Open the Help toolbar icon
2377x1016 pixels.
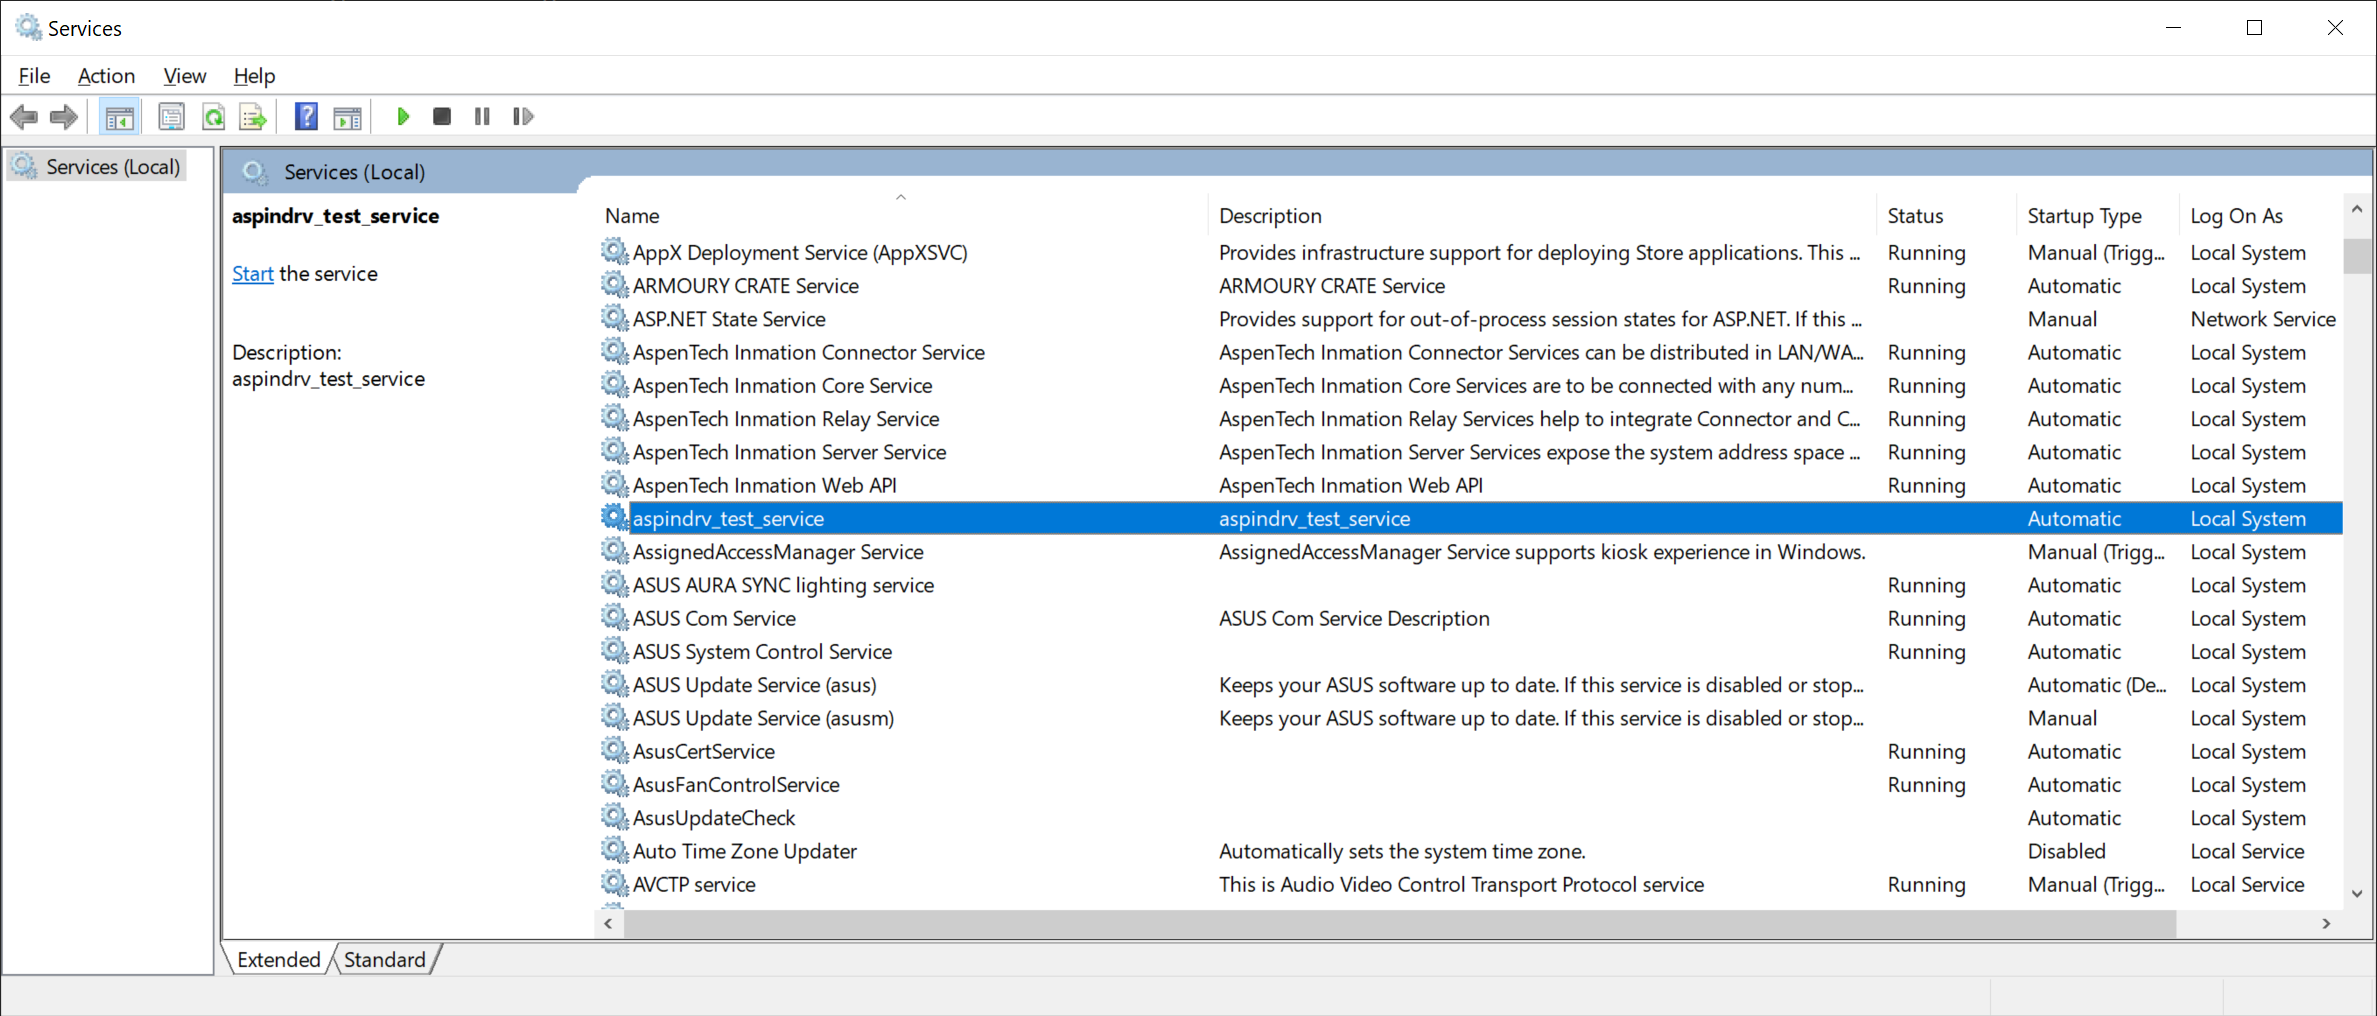pyautogui.click(x=306, y=117)
